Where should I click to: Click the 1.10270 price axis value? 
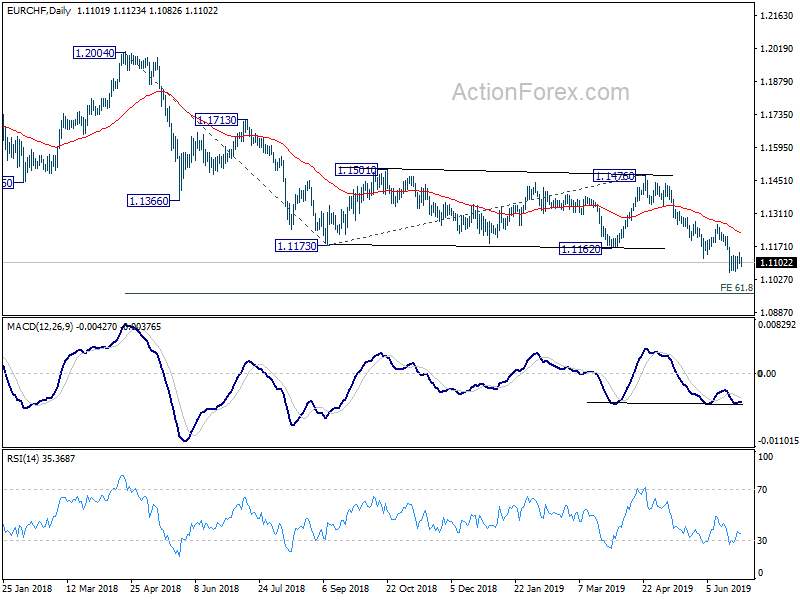pyautogui.click(x=777, y=280)
